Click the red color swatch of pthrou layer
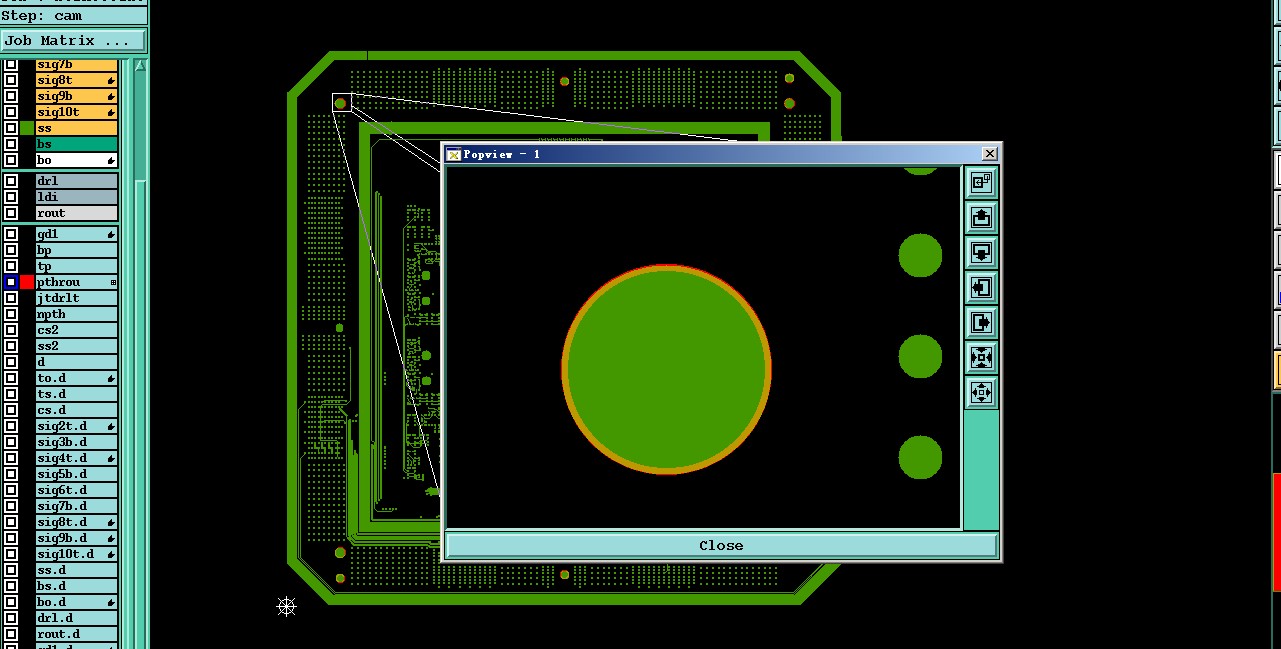 pos(27,282)
